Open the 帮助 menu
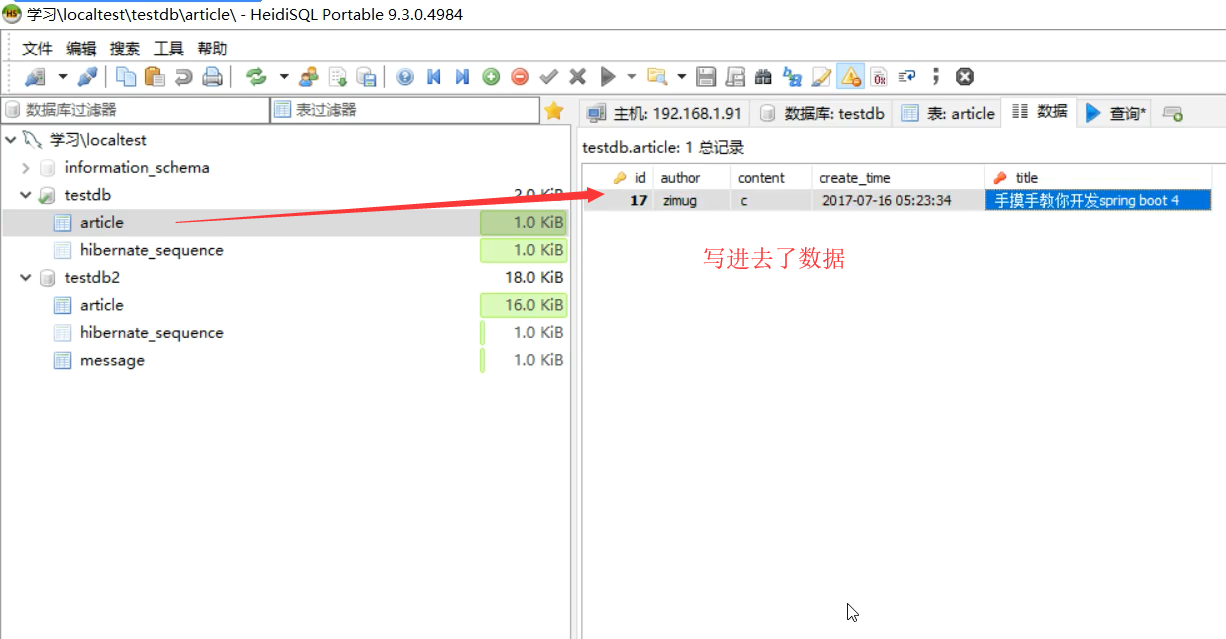 (x=212, y=48)
